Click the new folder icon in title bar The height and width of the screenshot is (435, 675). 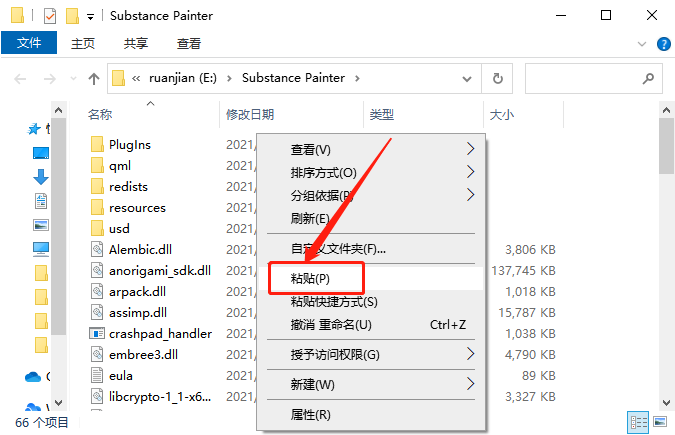pyautogui.click(x=72, y=16)
